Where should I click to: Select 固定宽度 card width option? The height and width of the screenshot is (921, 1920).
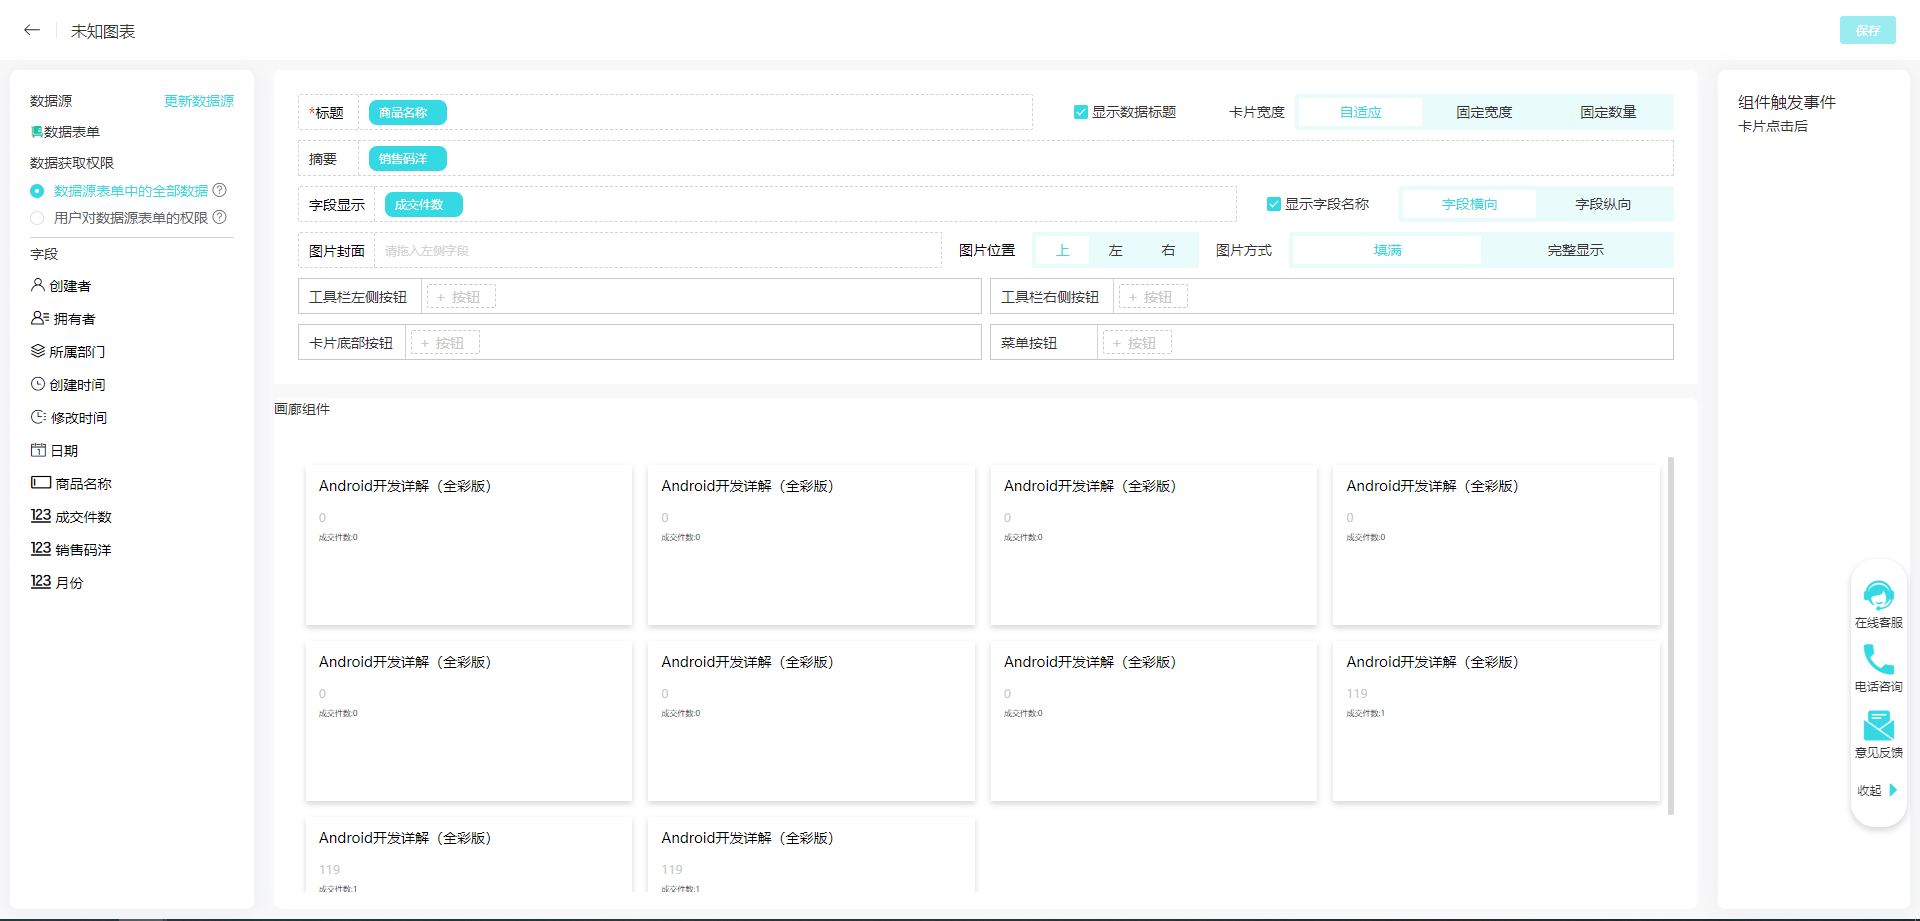(x=1484, y=112)
